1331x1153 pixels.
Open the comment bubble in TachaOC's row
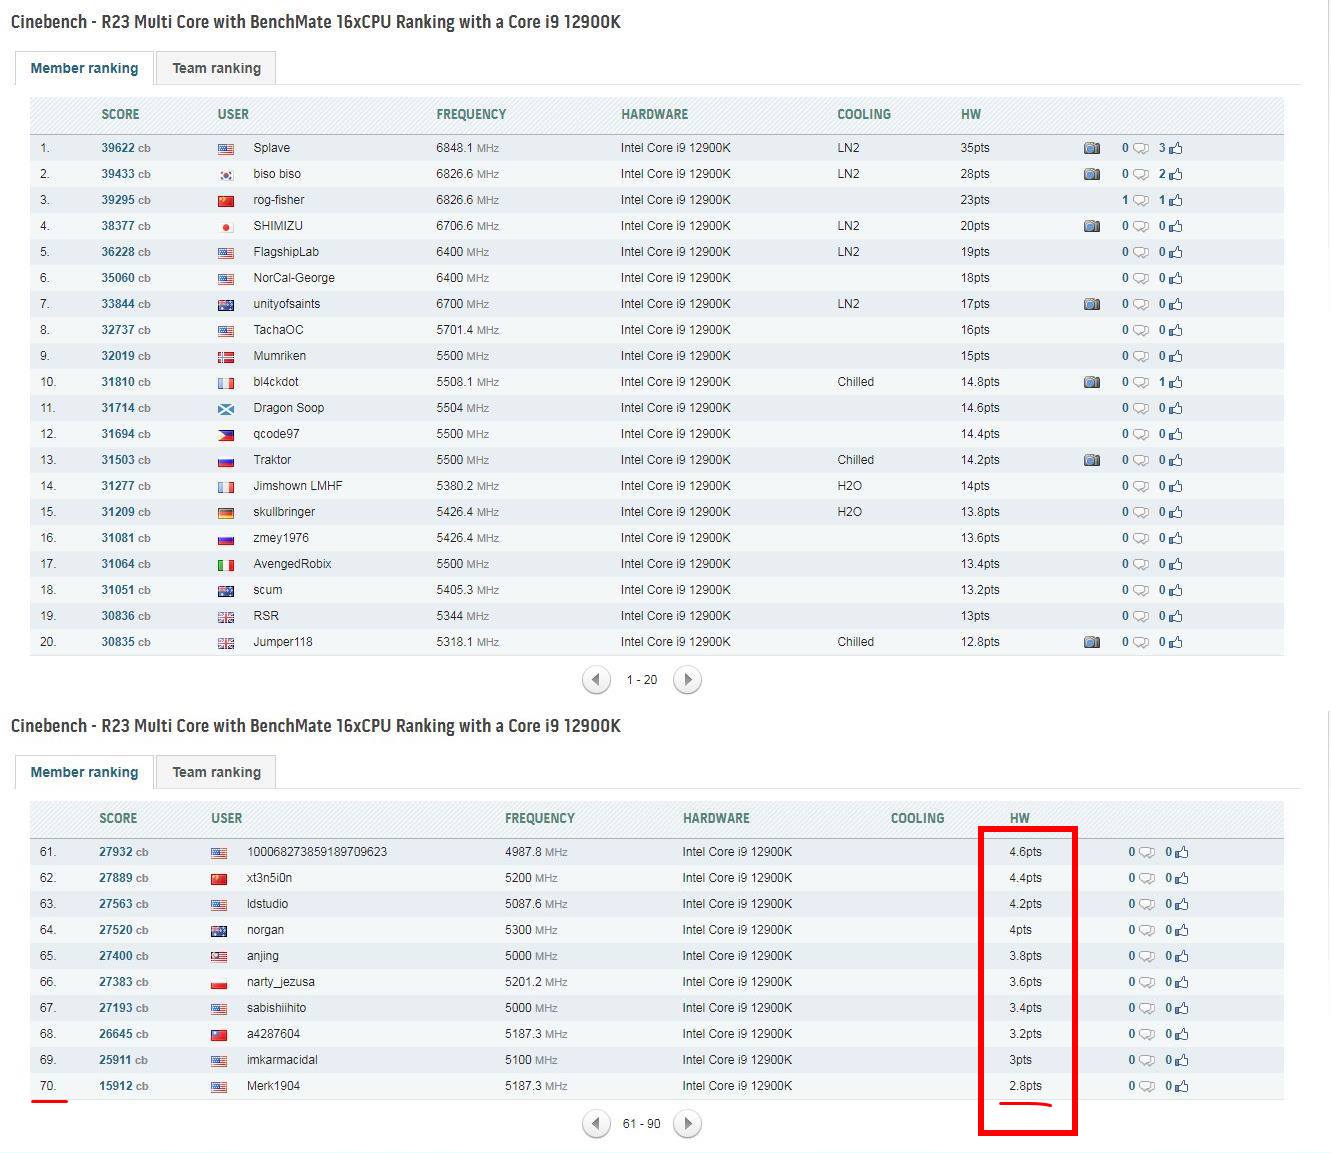click(x=1140, y=330)
